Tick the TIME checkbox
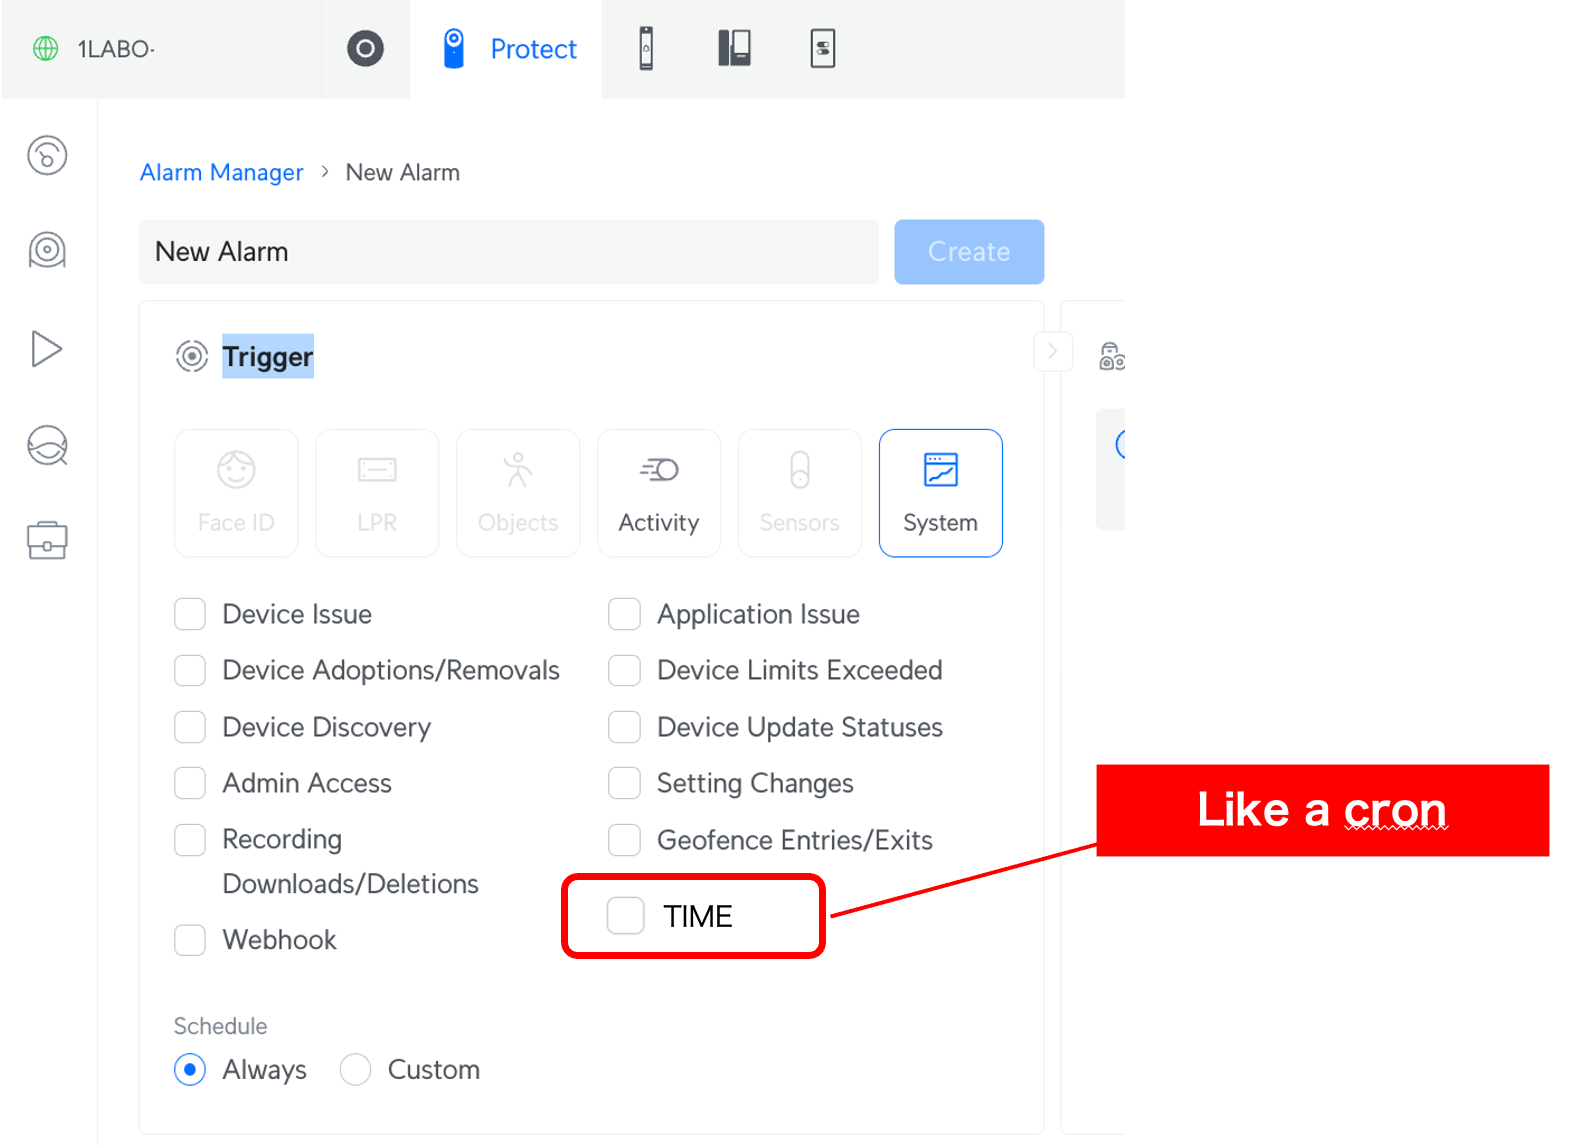This screenshot has width=1594, height=1146. tap(626, 916)
